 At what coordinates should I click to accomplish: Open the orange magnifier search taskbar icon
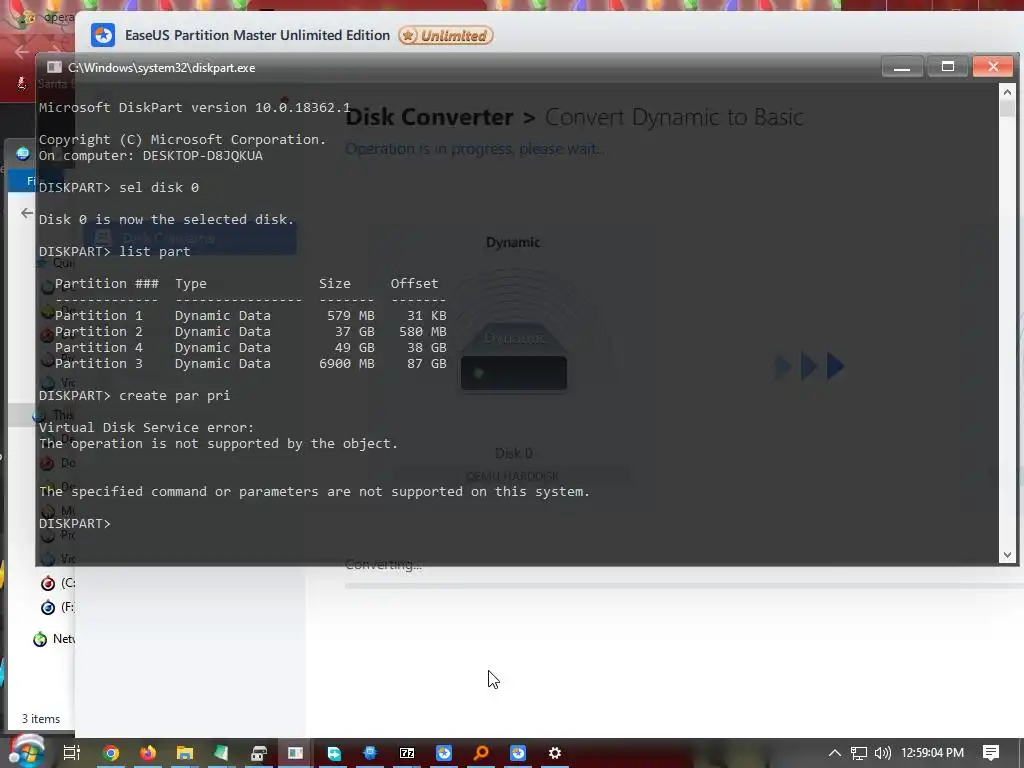(x=481, y=753)
